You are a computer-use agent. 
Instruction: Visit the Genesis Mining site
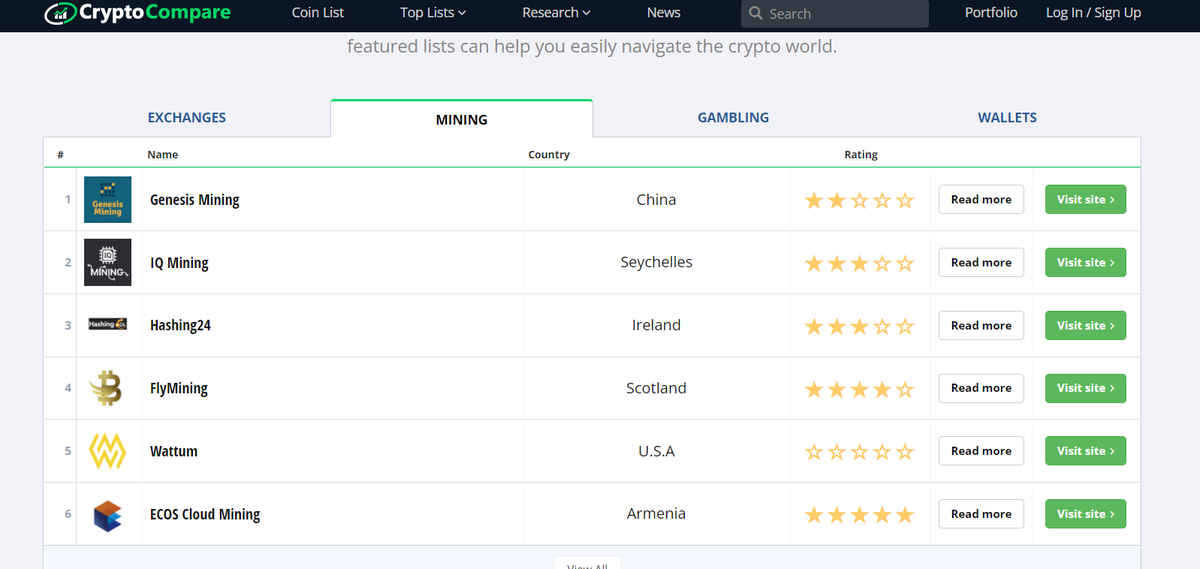1086,199
